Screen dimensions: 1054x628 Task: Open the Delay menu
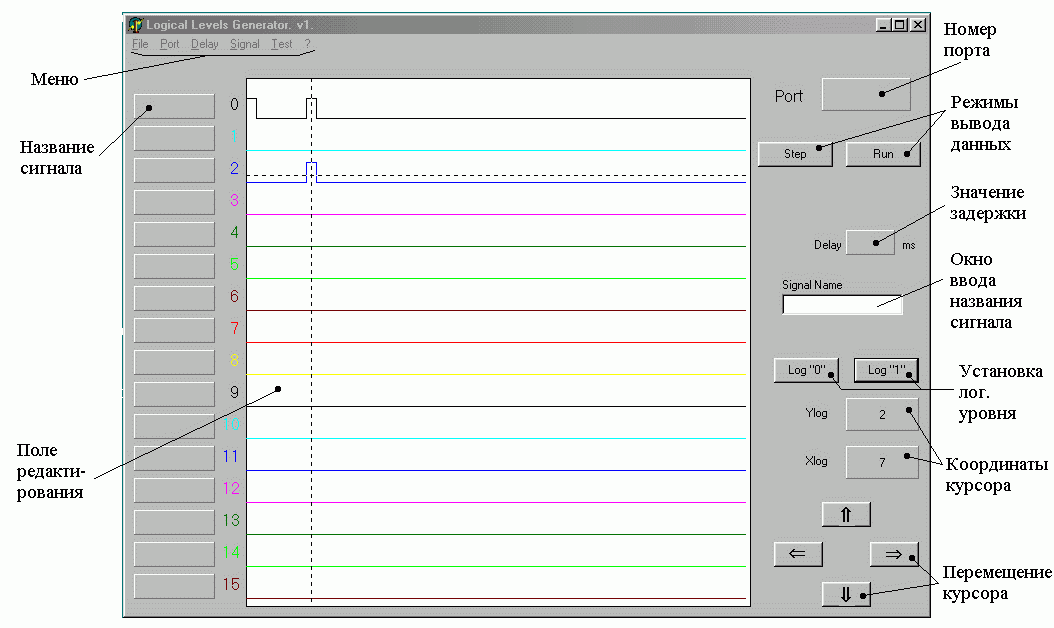[204, 45]
